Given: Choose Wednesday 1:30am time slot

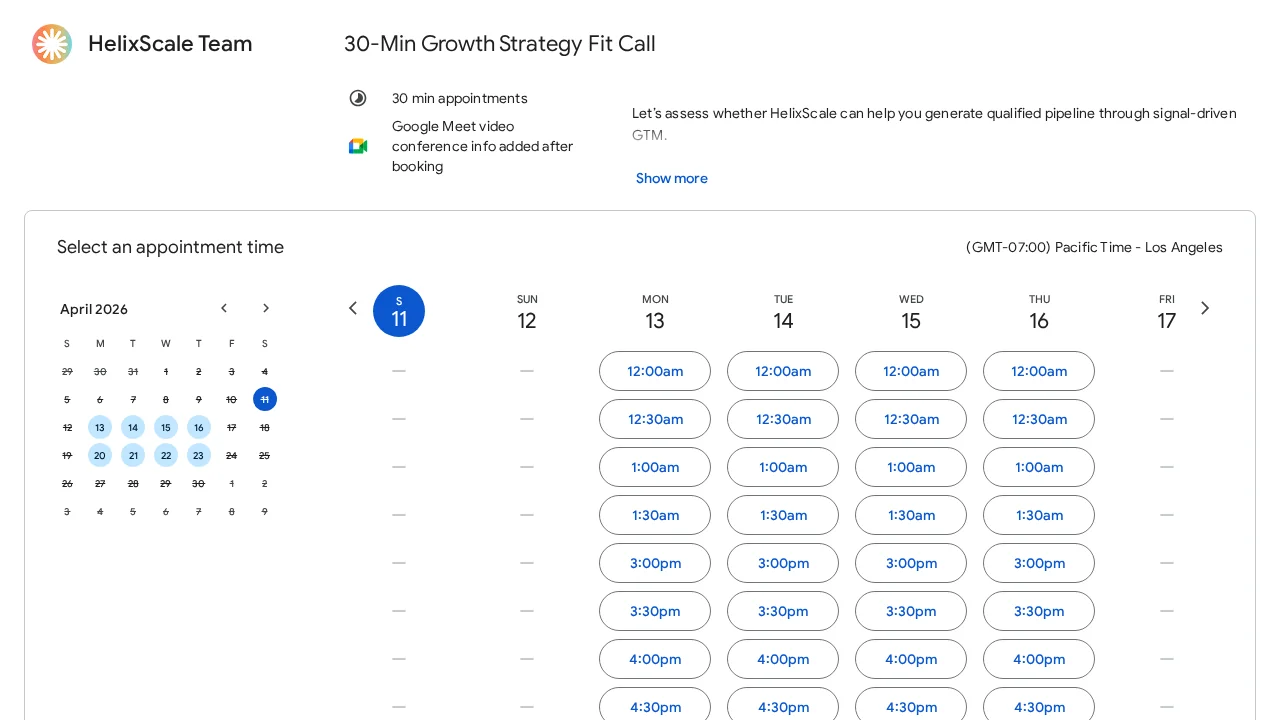Looking at the screenshot, I should 911,515.
